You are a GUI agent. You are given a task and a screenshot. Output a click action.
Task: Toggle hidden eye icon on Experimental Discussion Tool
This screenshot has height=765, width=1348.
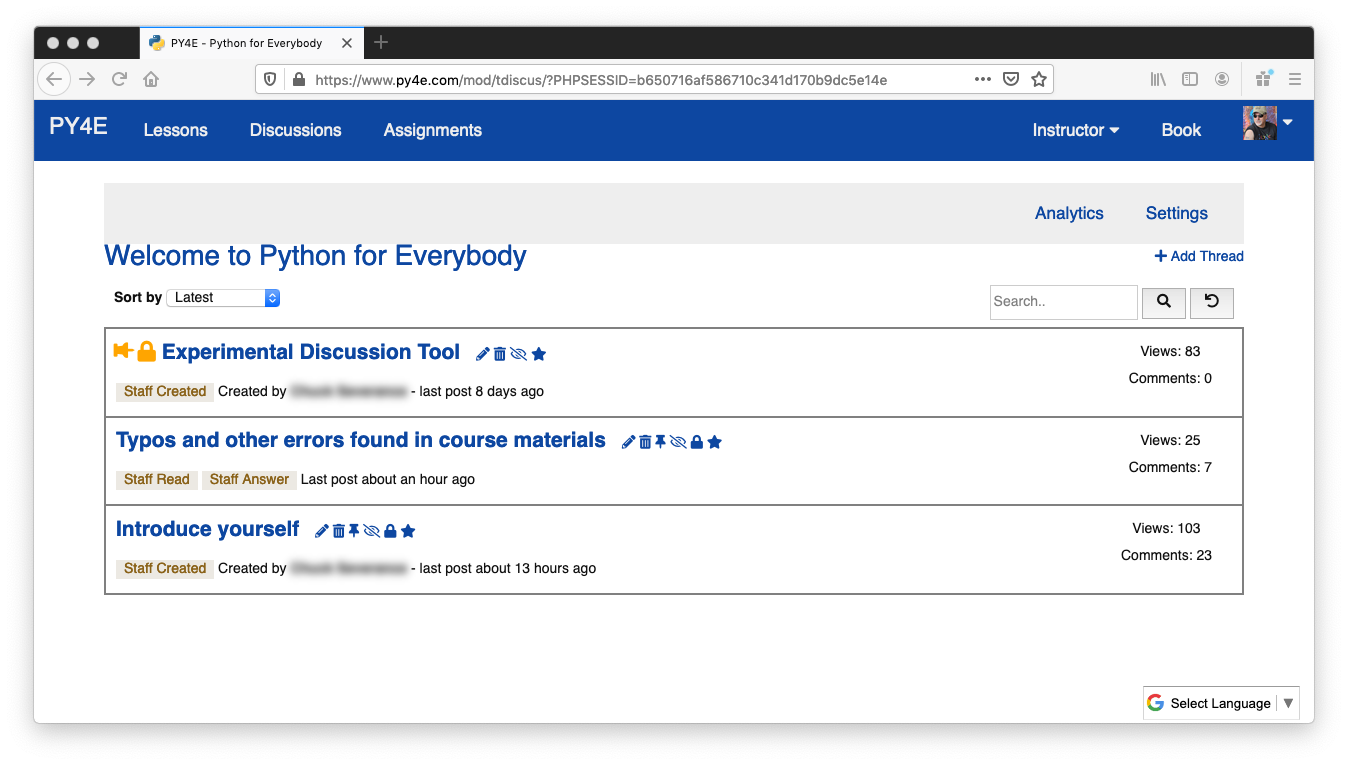pyautogui.click(x=518, y=354)
